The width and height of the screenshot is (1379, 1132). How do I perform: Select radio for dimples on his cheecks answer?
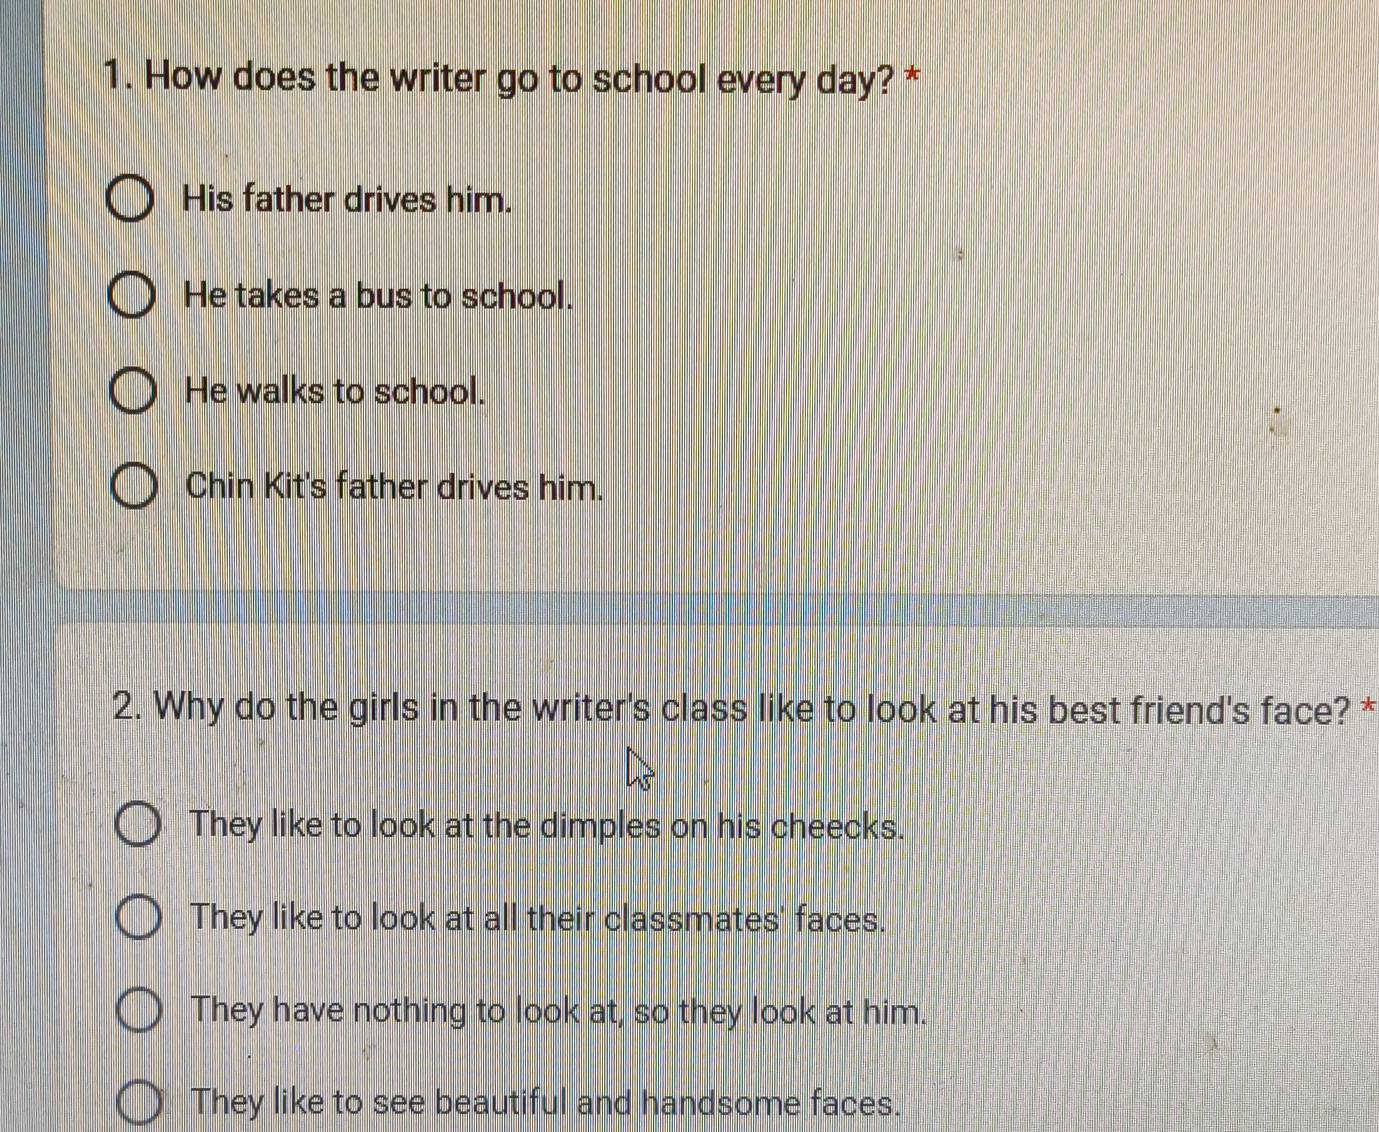coord(137,826)
